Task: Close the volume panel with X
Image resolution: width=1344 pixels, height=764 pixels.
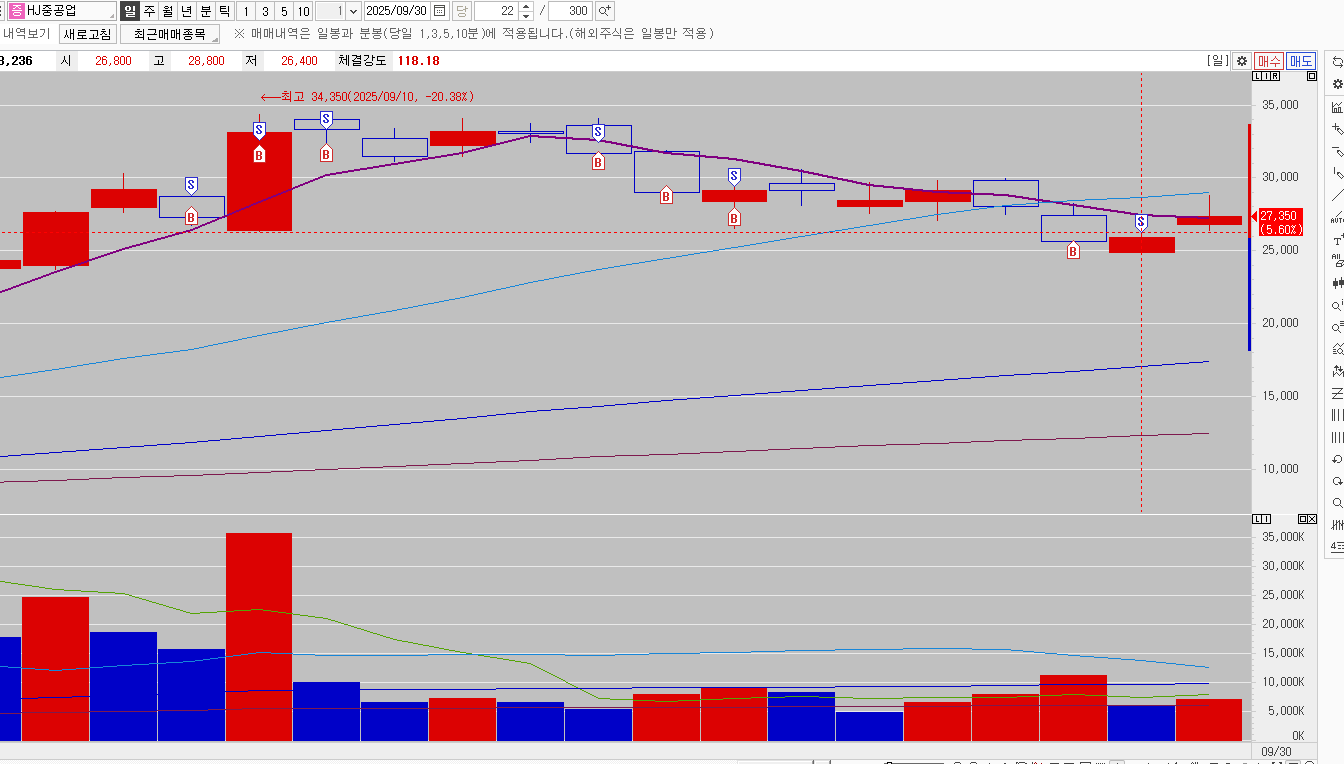Action: tap(1312, 519)
